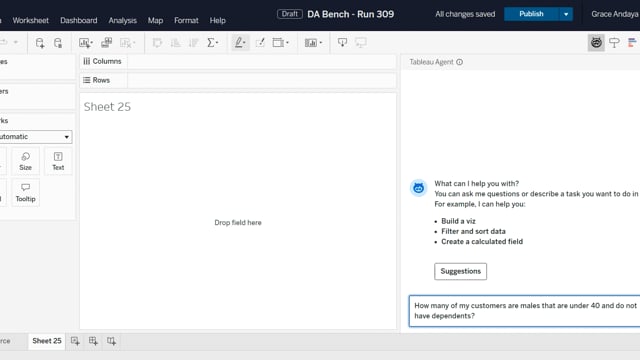The width and height of the screenshot is (640, 360).
Task: Click the Download toolbar icon
Action: click(342, 42)
